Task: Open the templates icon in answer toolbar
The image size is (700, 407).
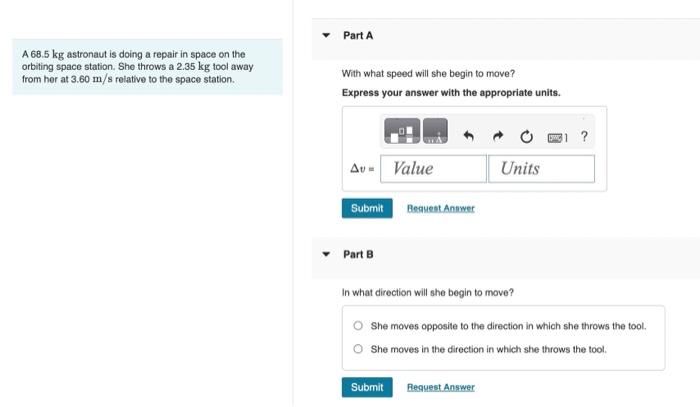Action: (402, 131)
